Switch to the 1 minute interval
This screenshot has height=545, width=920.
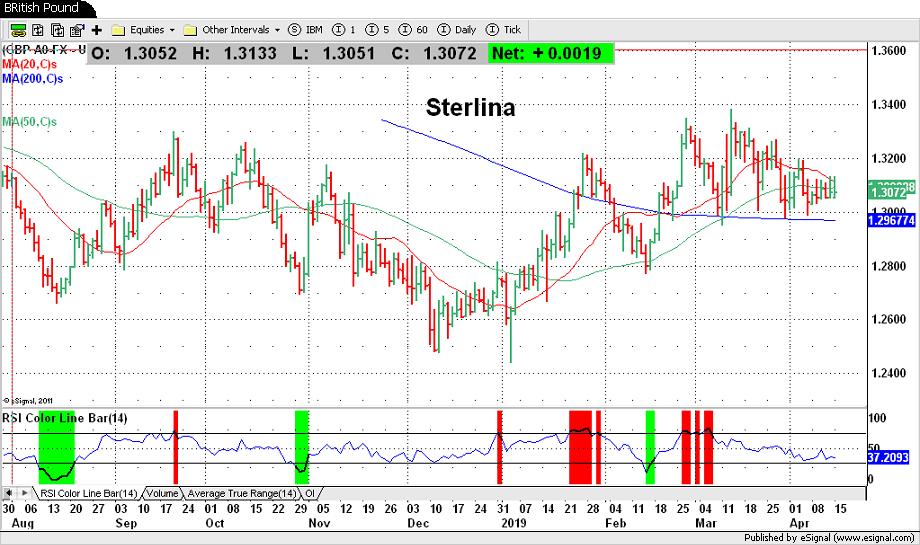tap(344, 30)
